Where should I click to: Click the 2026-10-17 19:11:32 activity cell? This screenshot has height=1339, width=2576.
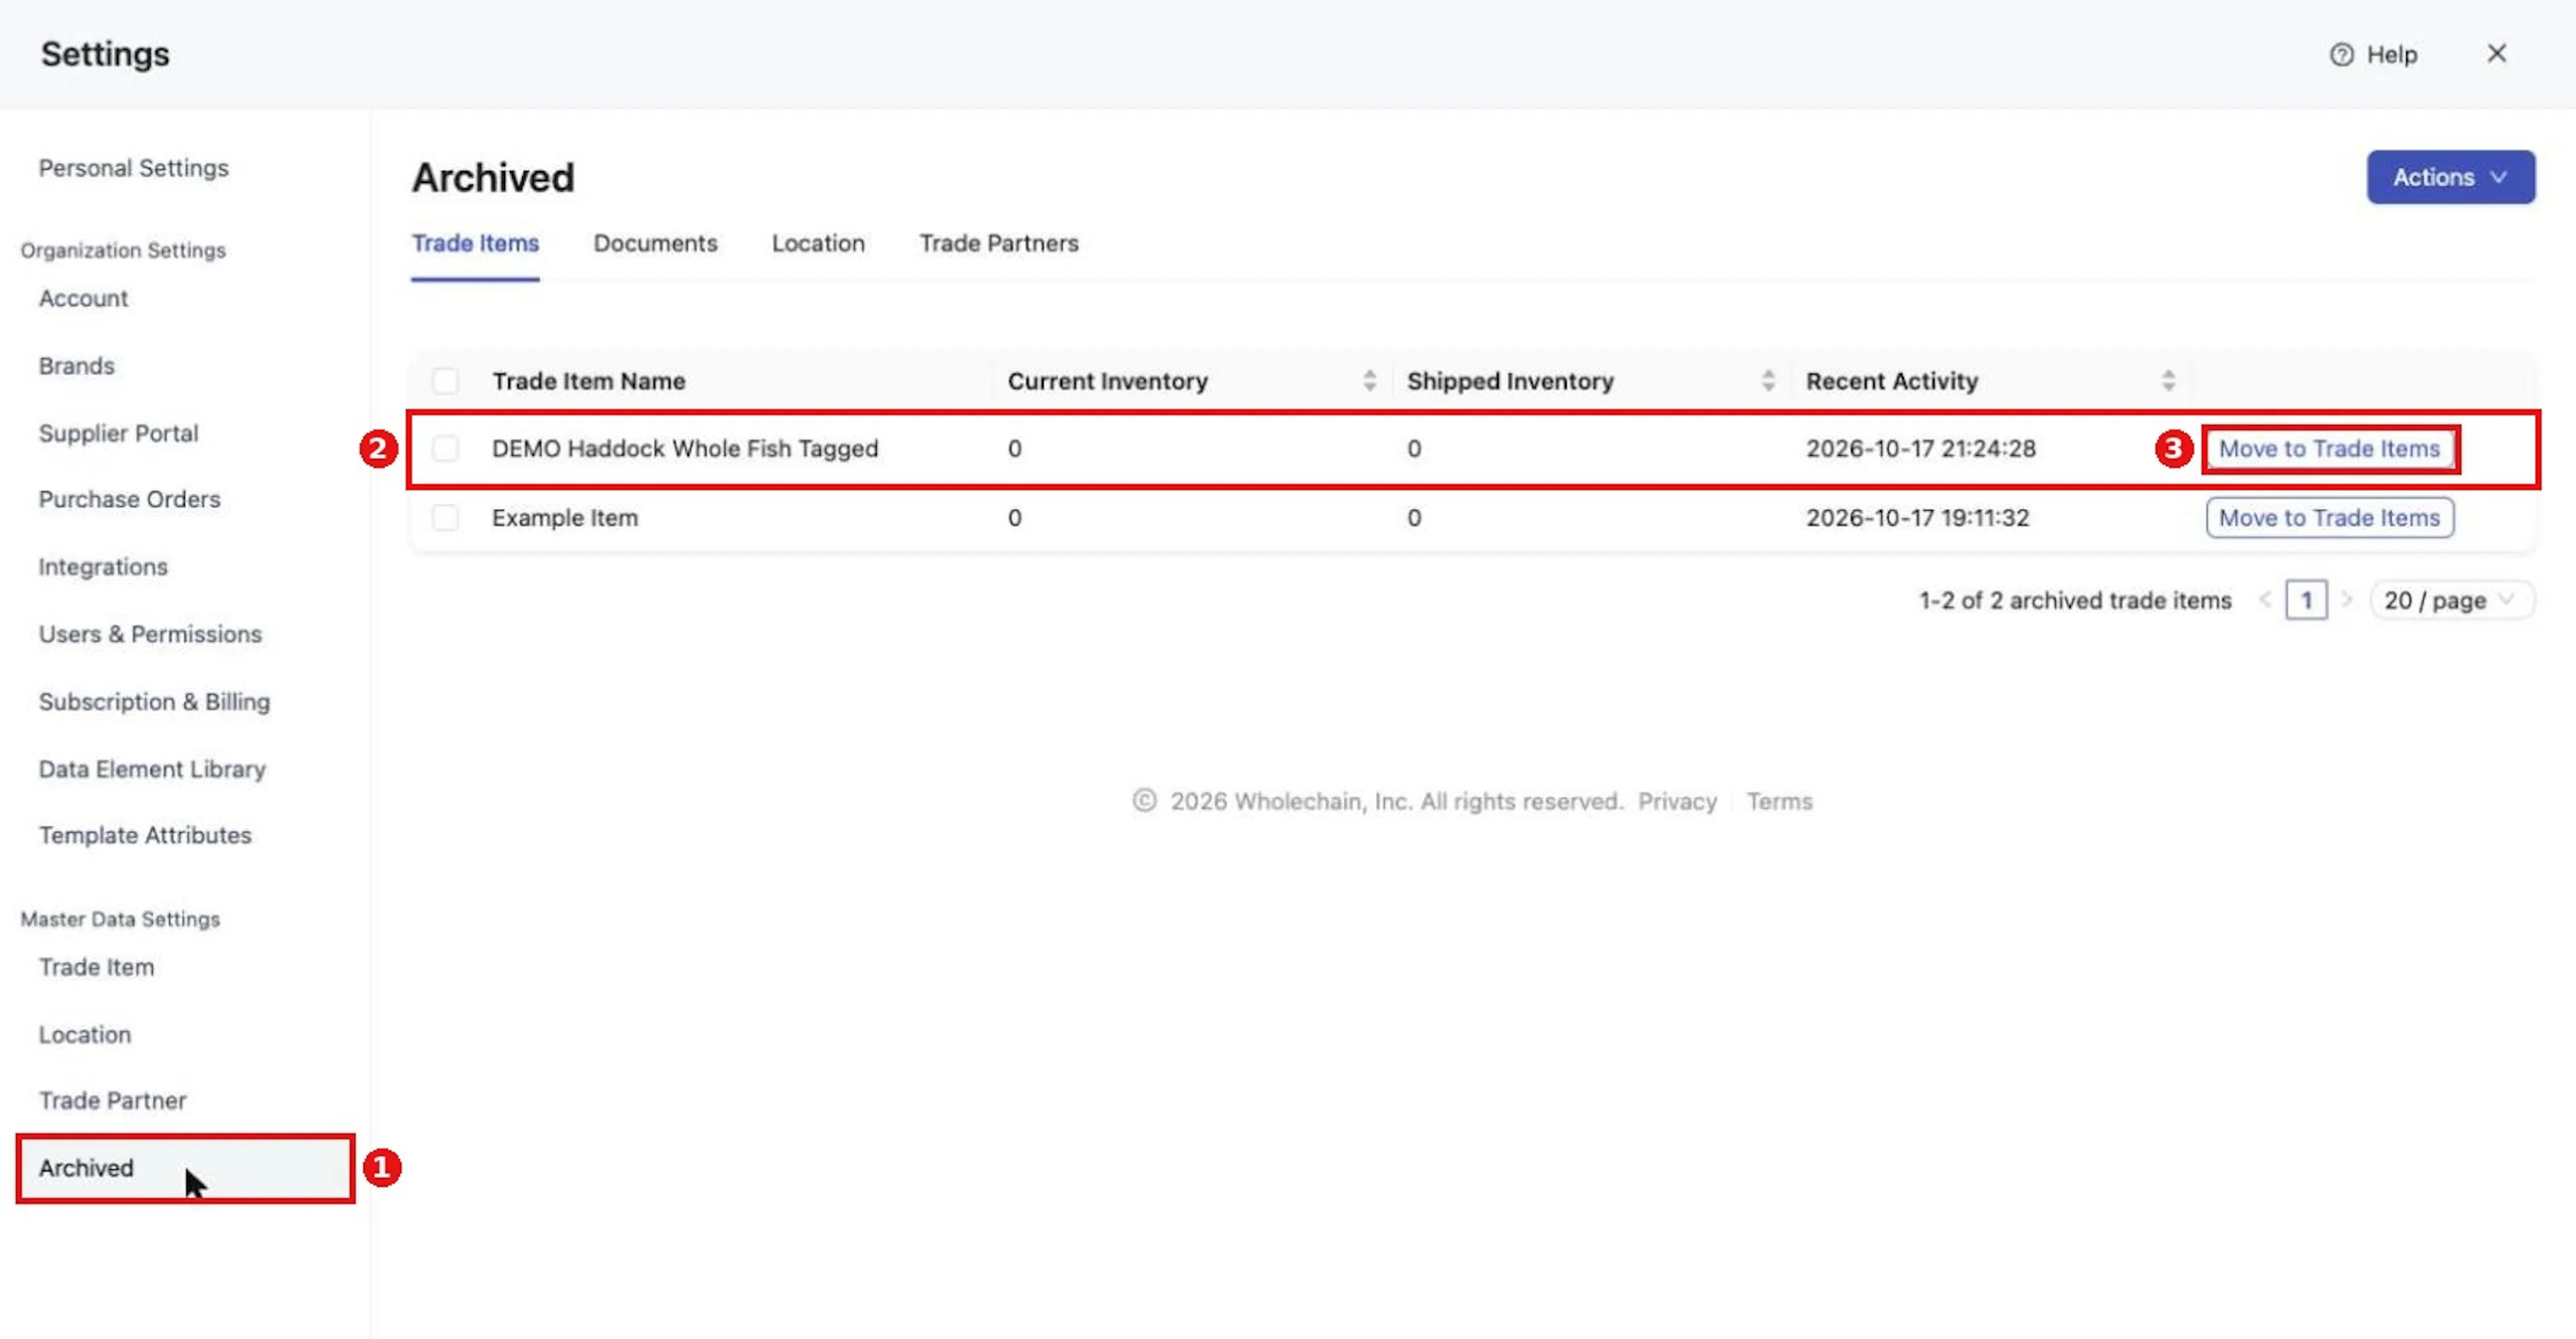click(1917, 517)
